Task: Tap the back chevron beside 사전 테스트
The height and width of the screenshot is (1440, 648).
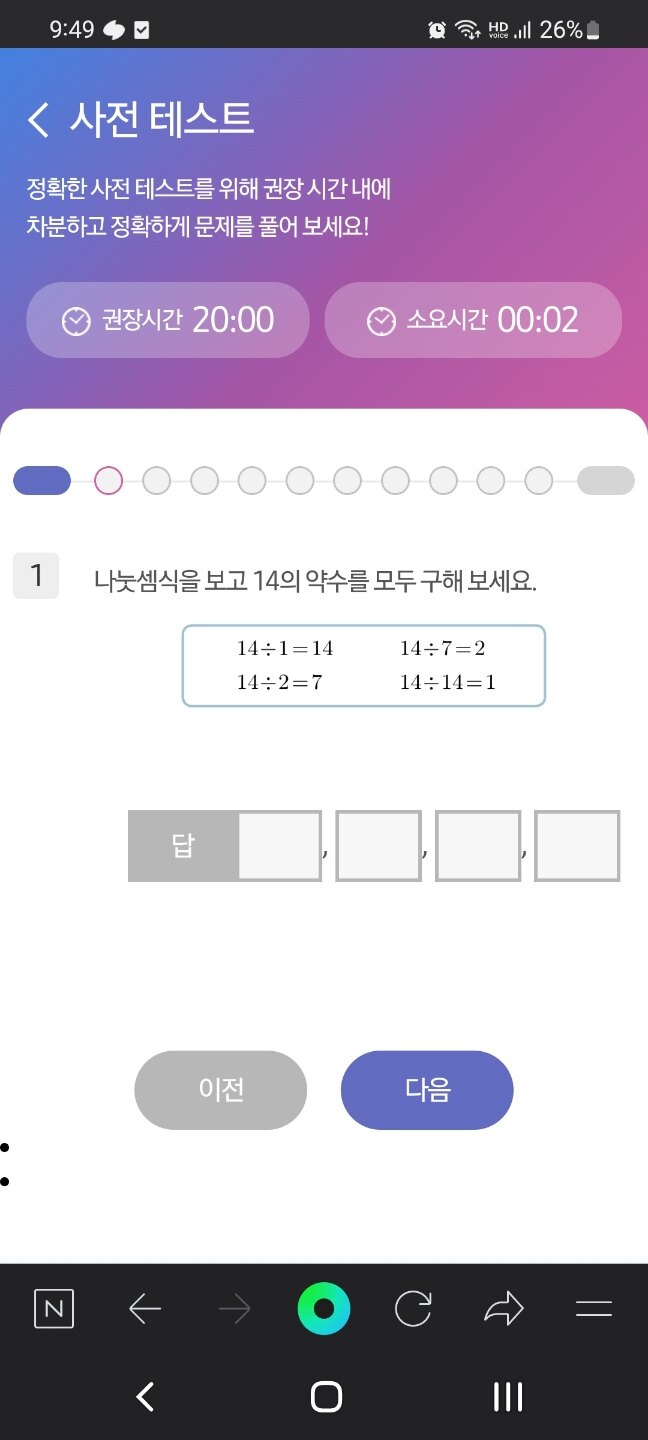Action: [x=38, y=120]
